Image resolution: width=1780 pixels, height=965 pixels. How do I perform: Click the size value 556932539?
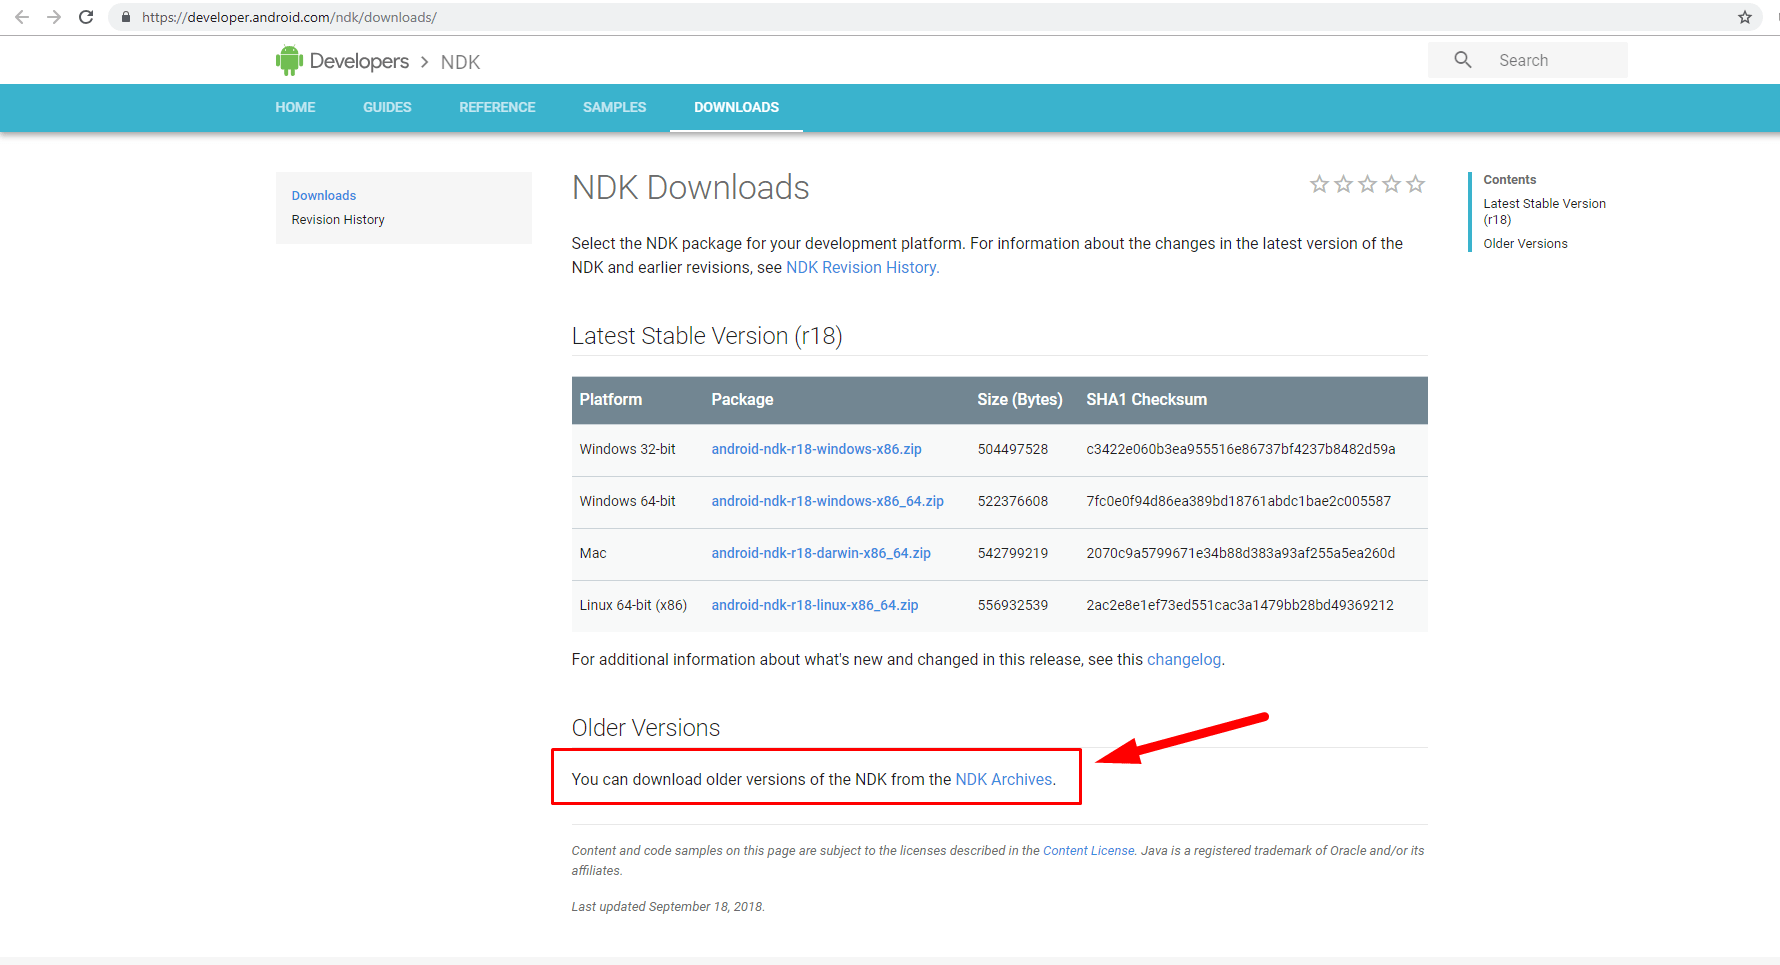tap(1012, 605)
